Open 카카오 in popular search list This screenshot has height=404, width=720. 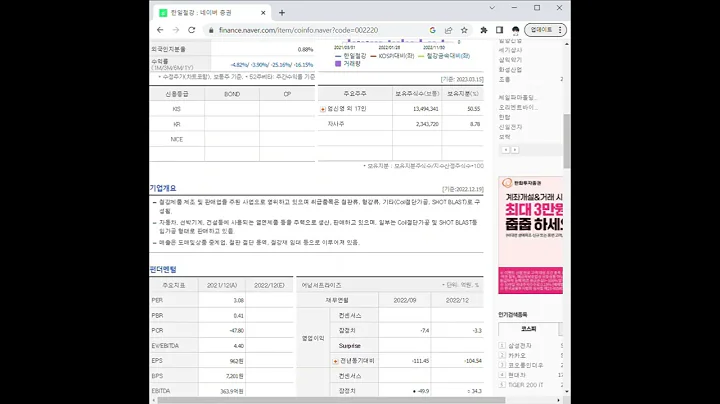[517, 355]
